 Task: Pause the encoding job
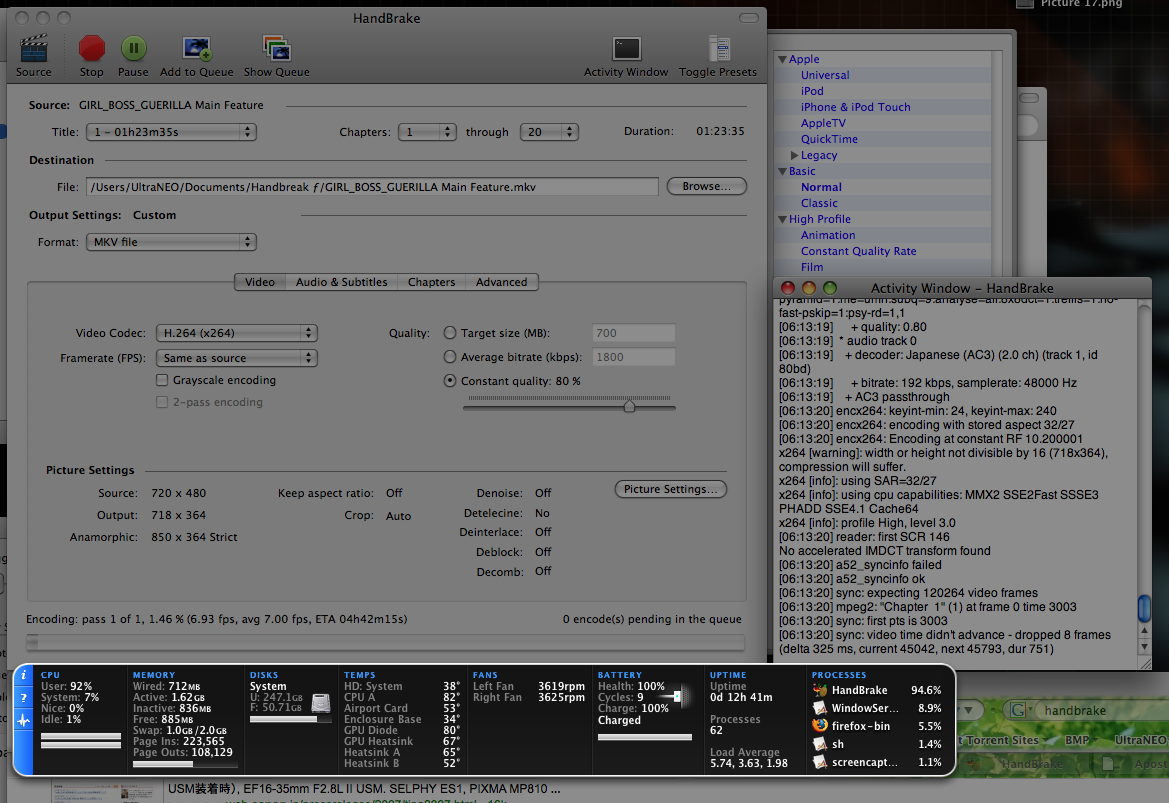click(x=133, y=49)
